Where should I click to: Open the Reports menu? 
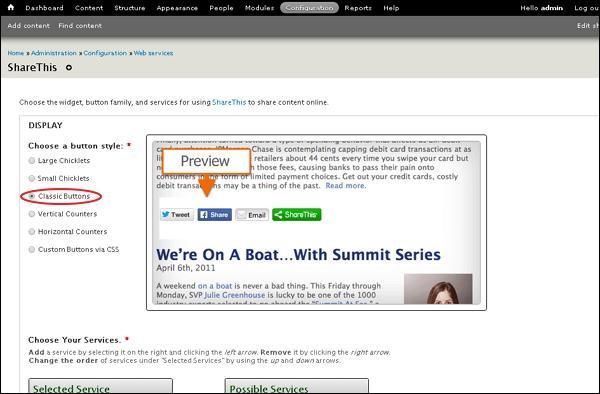tap(358, 8)
